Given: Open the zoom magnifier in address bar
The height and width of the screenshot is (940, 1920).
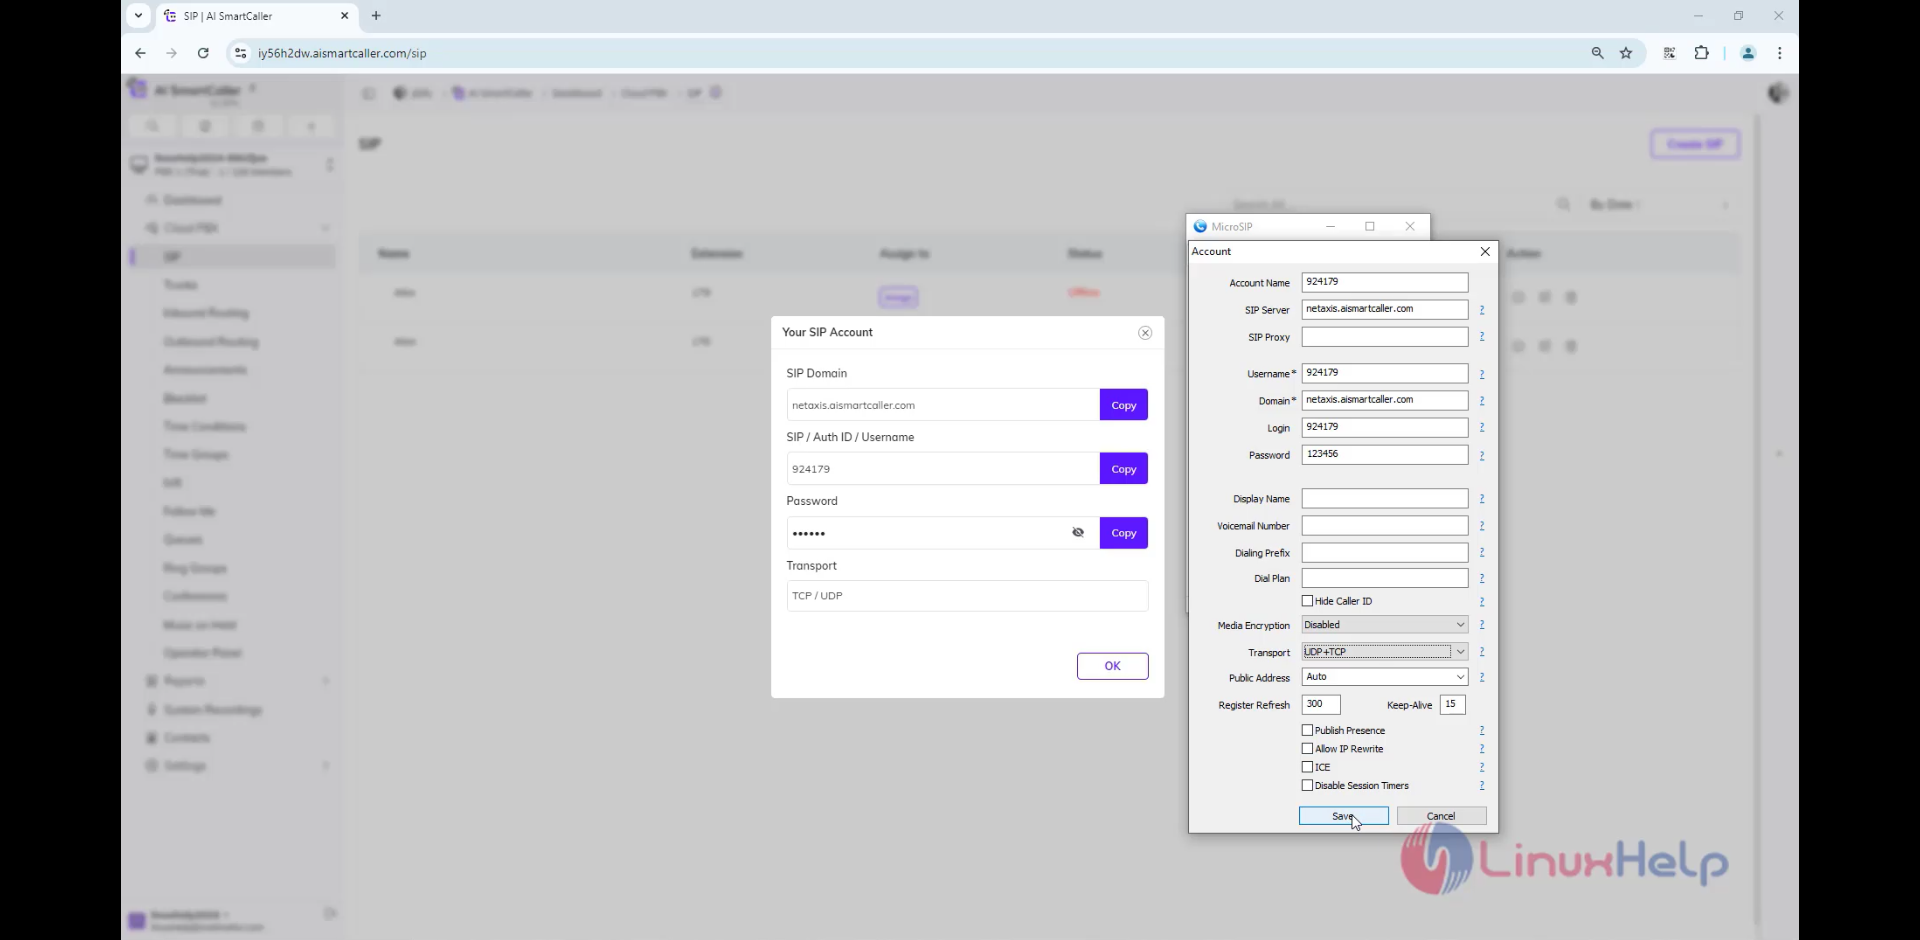Looking at the screenshot, I should (x=1597, y=53).
